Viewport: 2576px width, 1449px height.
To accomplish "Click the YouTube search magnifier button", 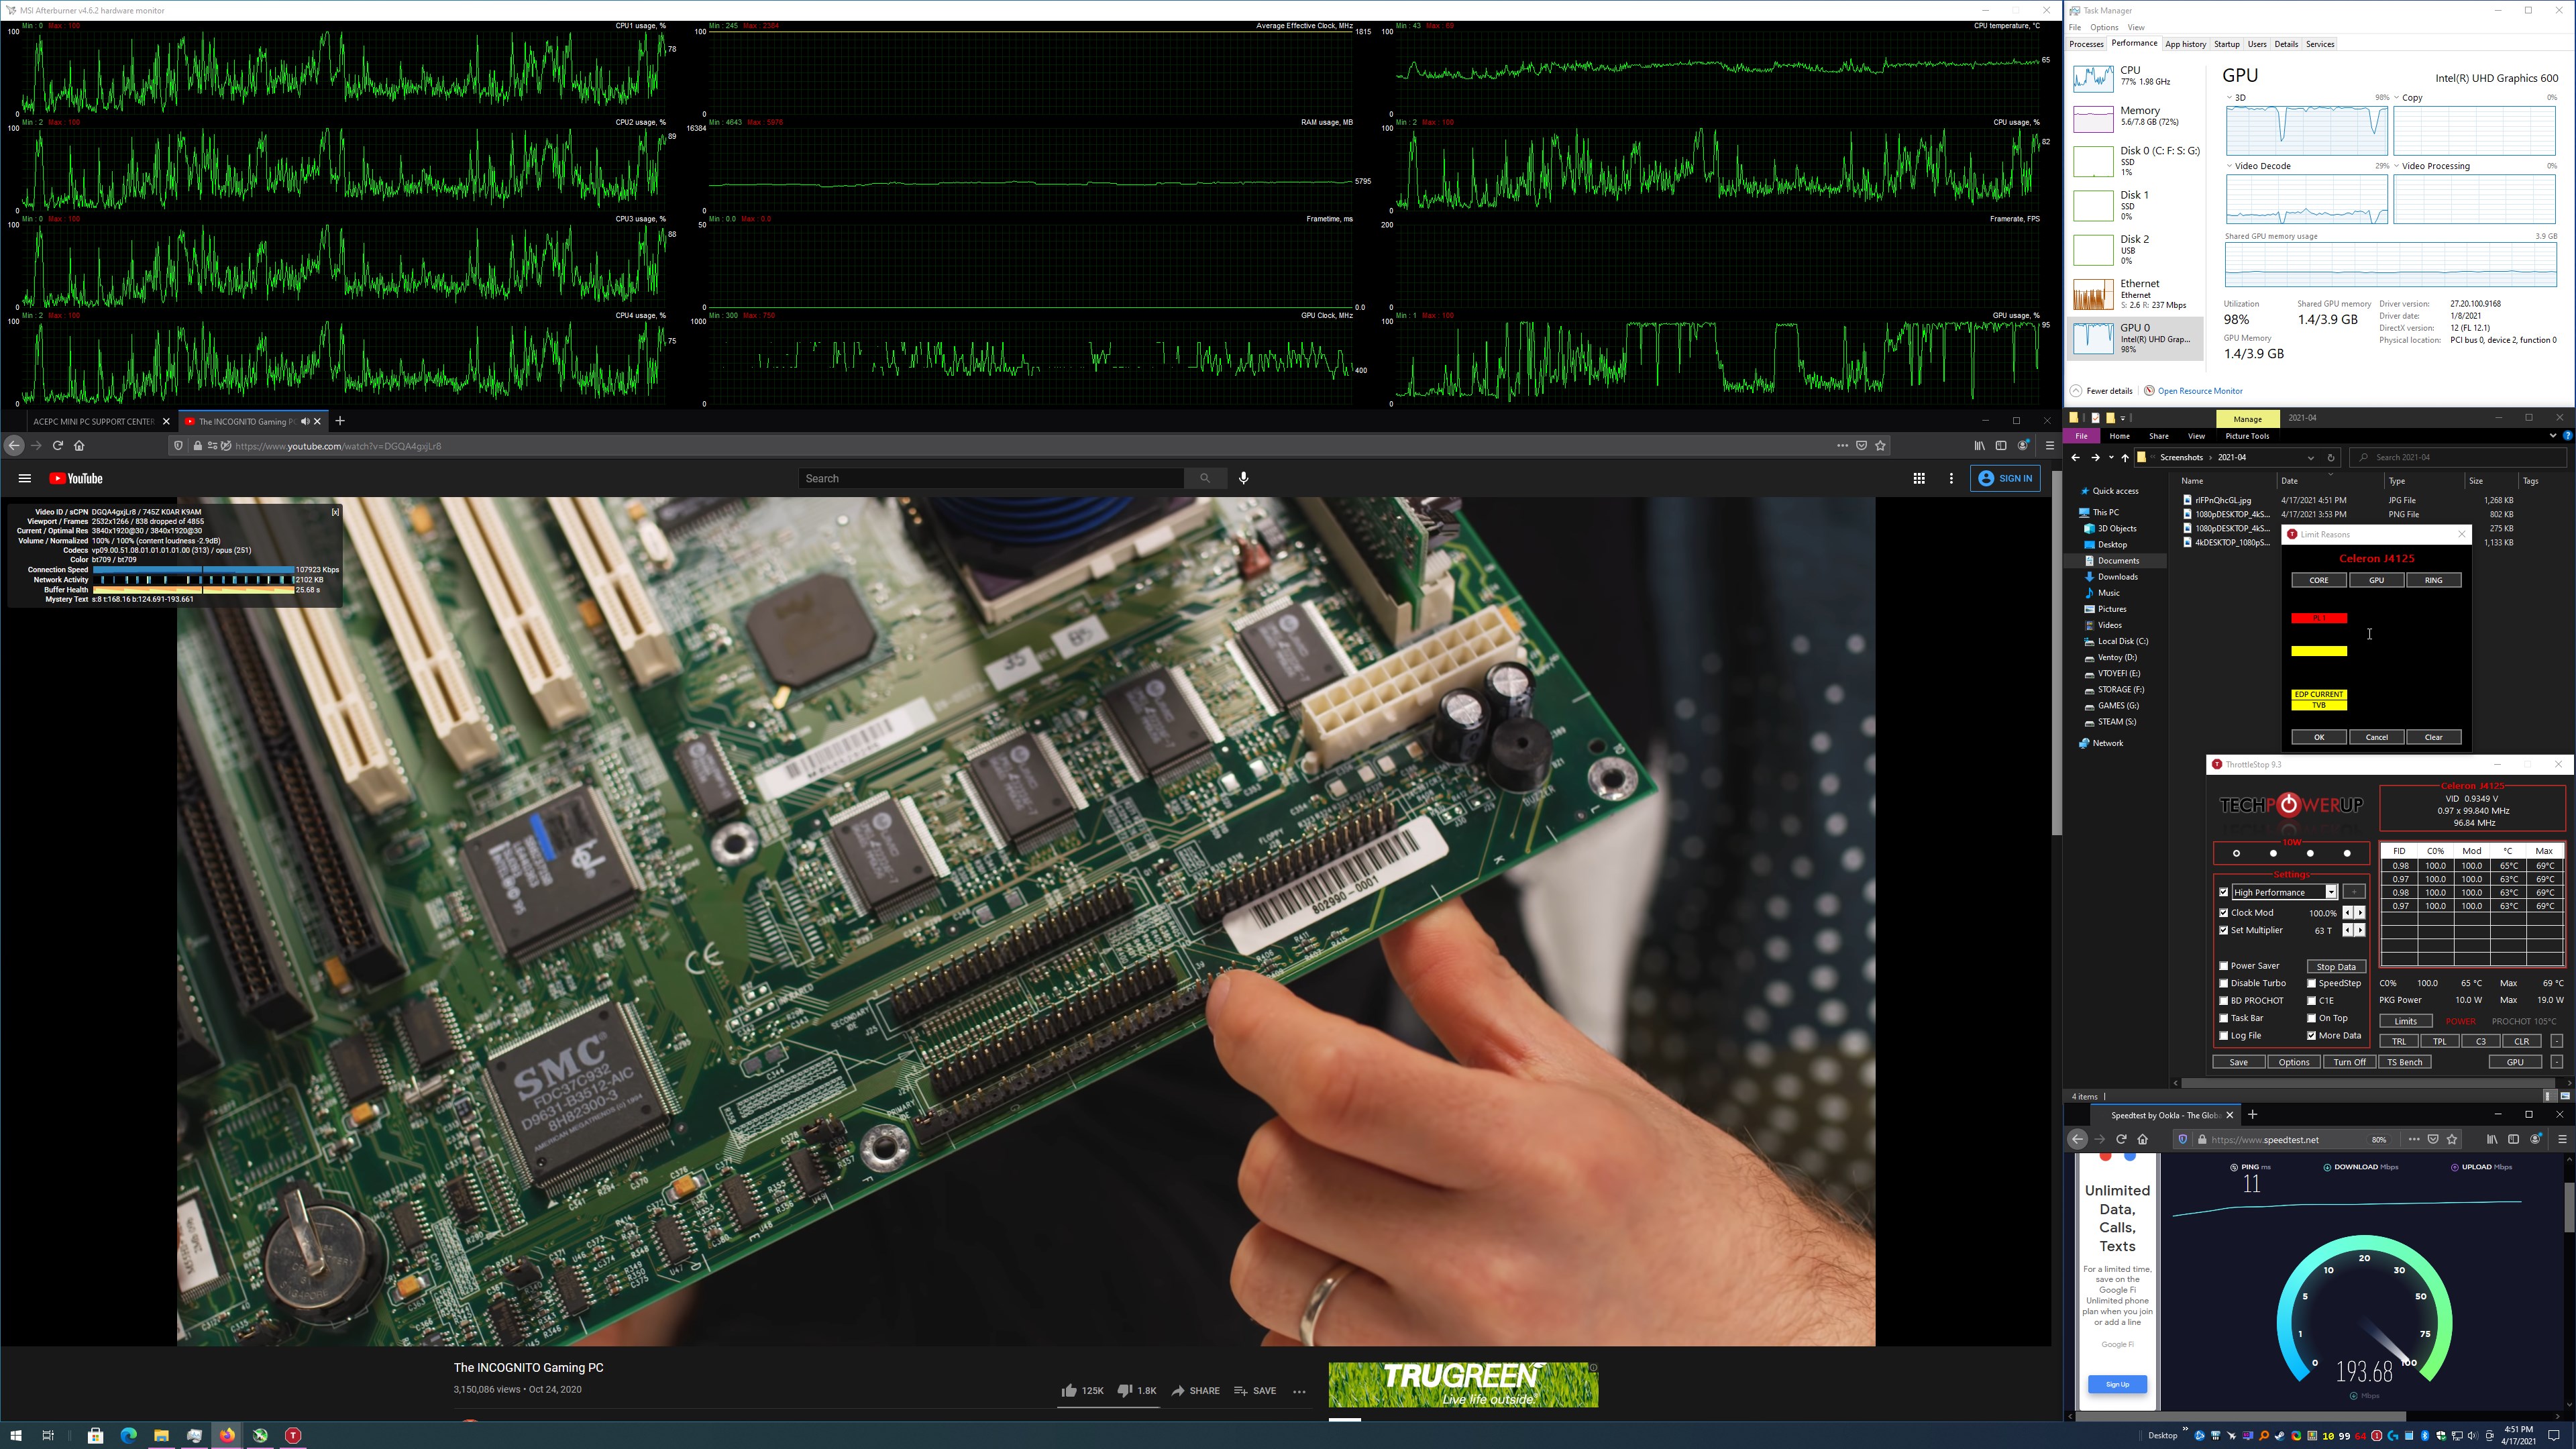I will (x=1204, y=478).
